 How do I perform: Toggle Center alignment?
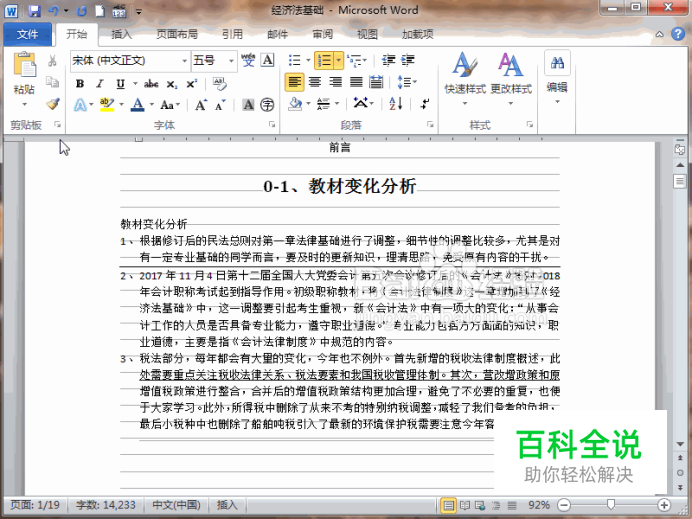coord(315,82)
